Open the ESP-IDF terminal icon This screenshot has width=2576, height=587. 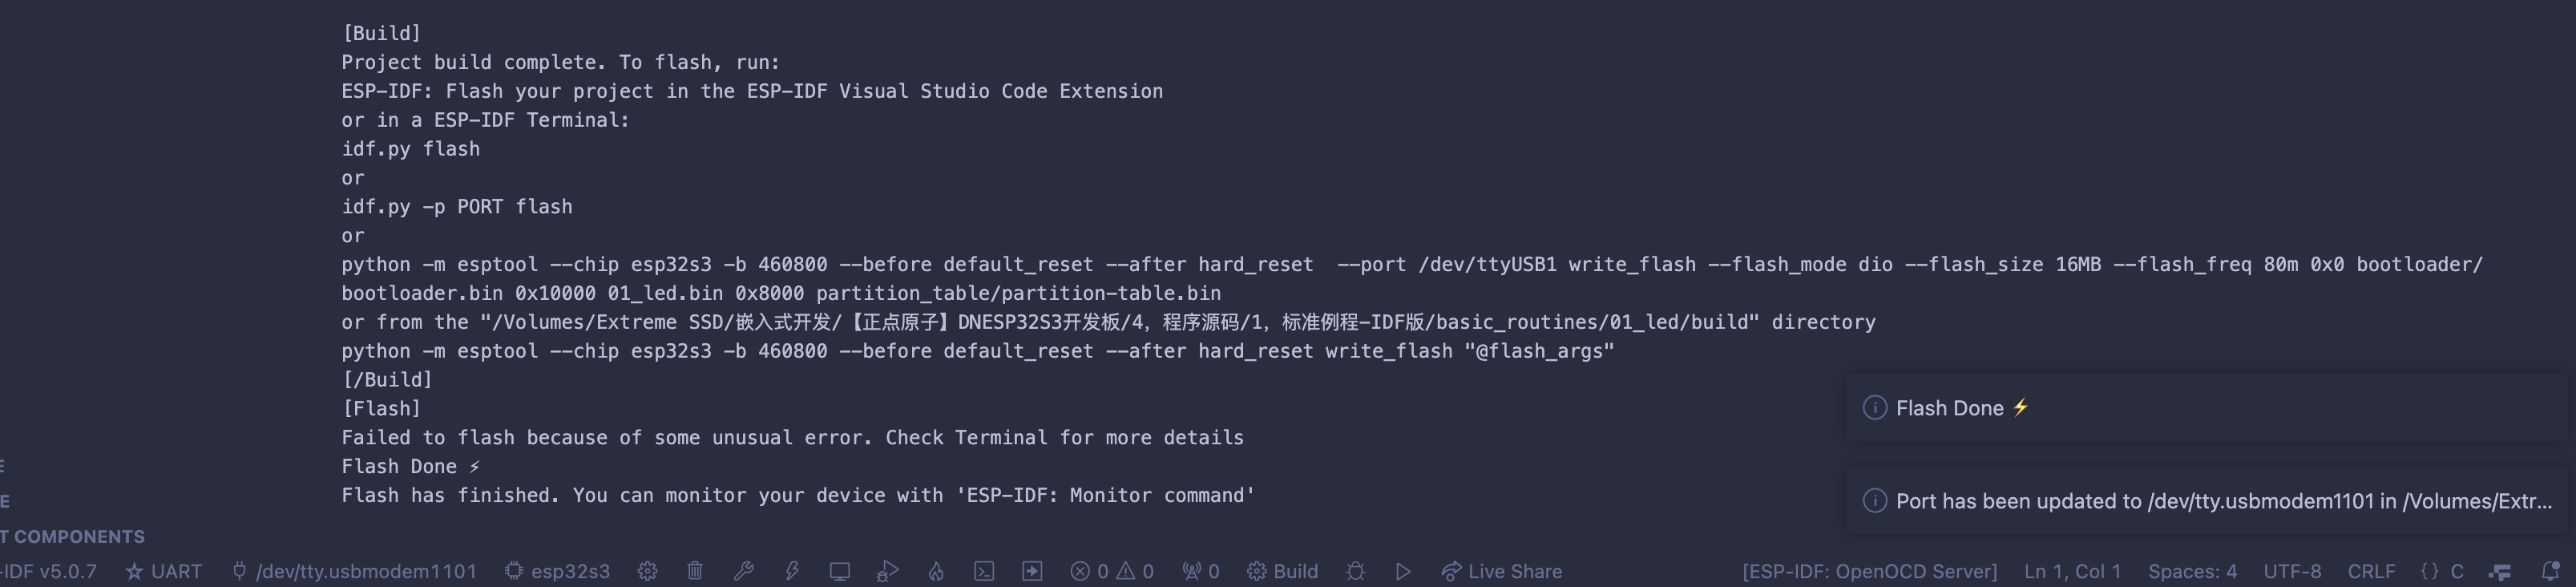tap(984, 571)
